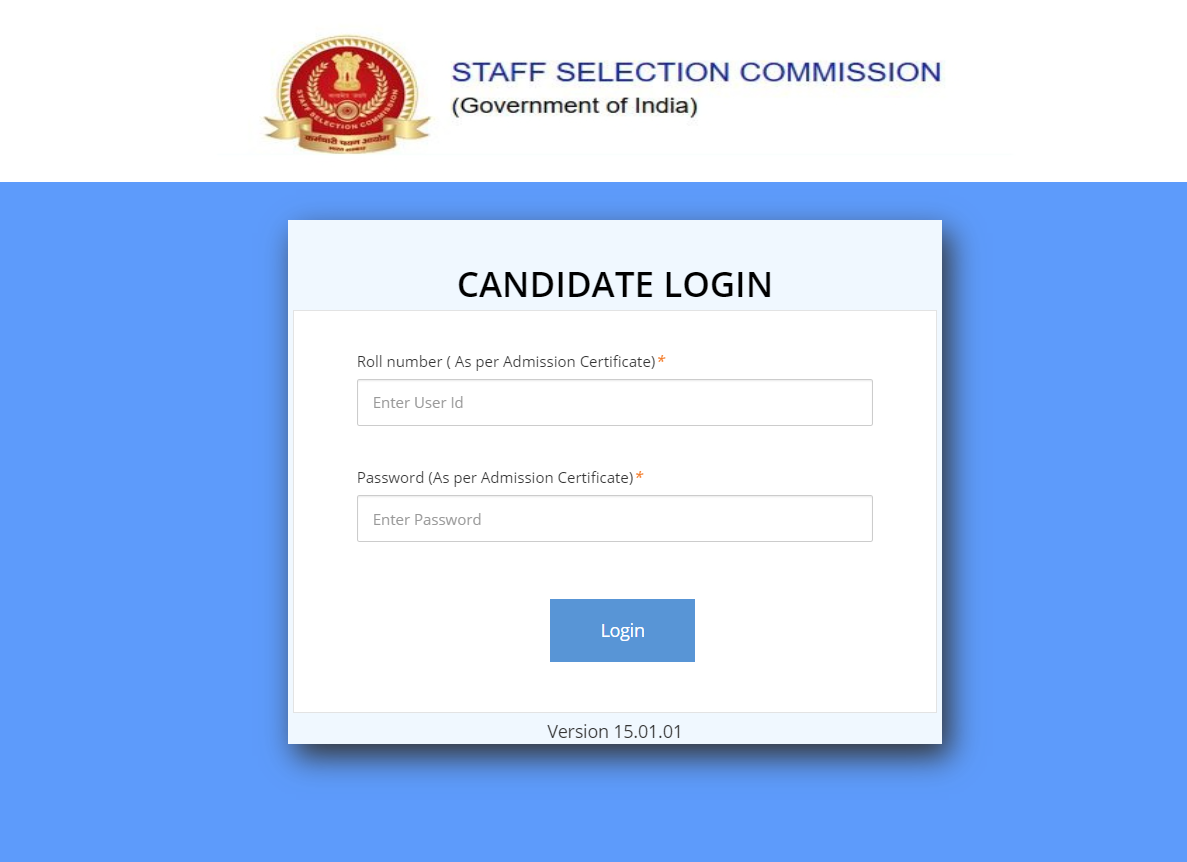This screenshot has height=862, width=1187.
Task: Focus the Enter User Id field
Action: pos(614,403)
